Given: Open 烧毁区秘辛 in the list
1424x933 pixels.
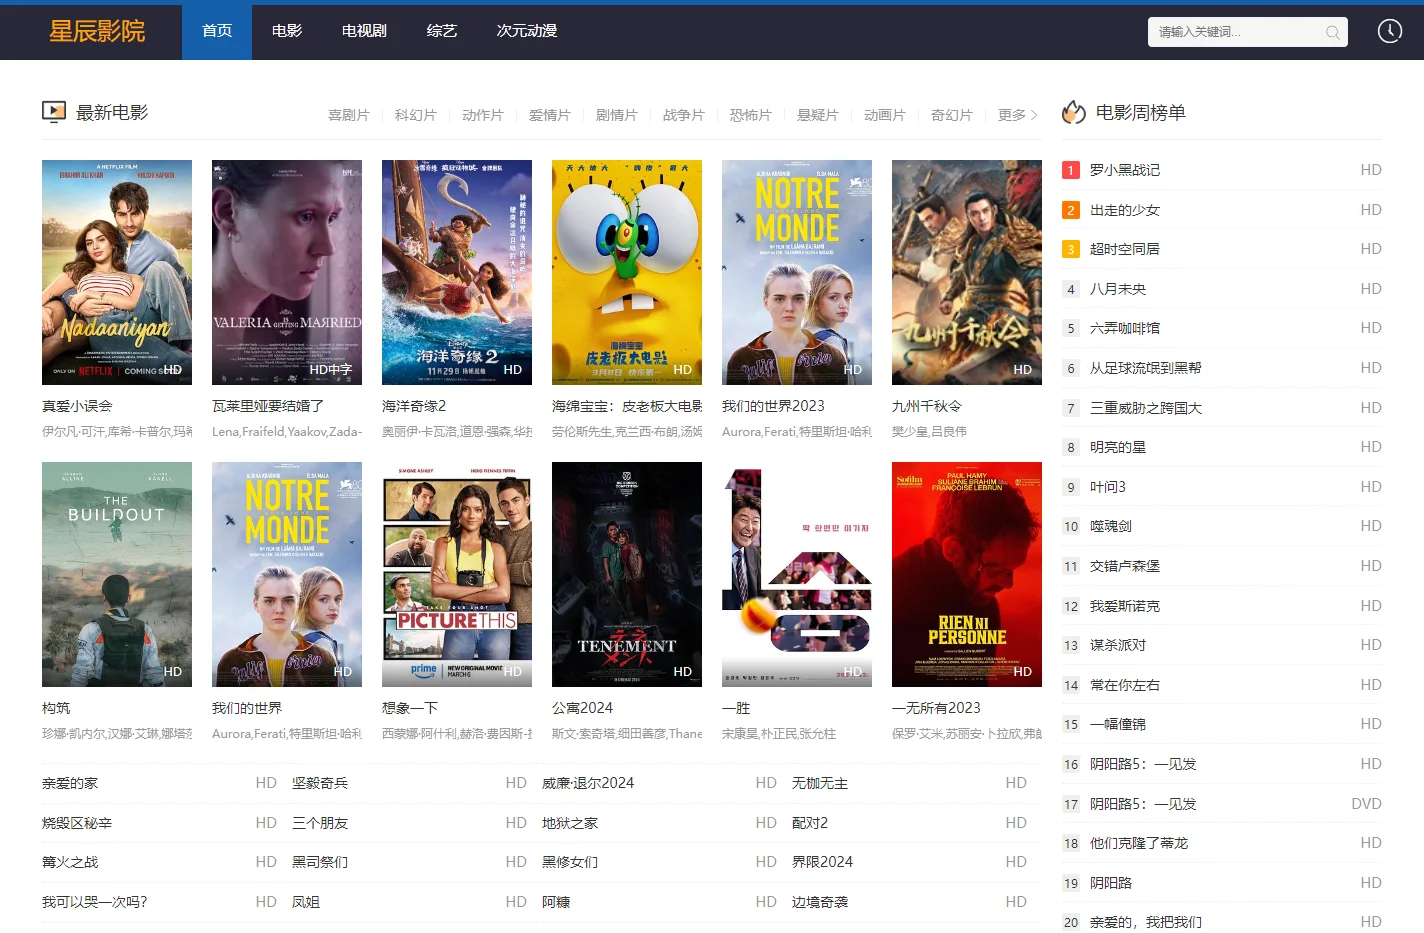Looking at the screenshot, I should click(77, 823).
